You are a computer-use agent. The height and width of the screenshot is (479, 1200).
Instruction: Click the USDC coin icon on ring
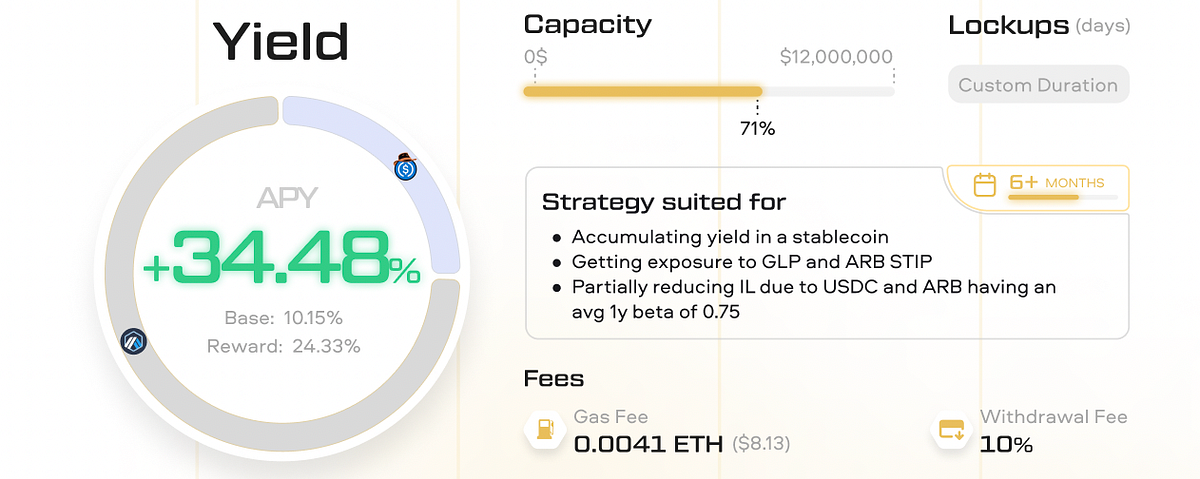tap(406, 169)
